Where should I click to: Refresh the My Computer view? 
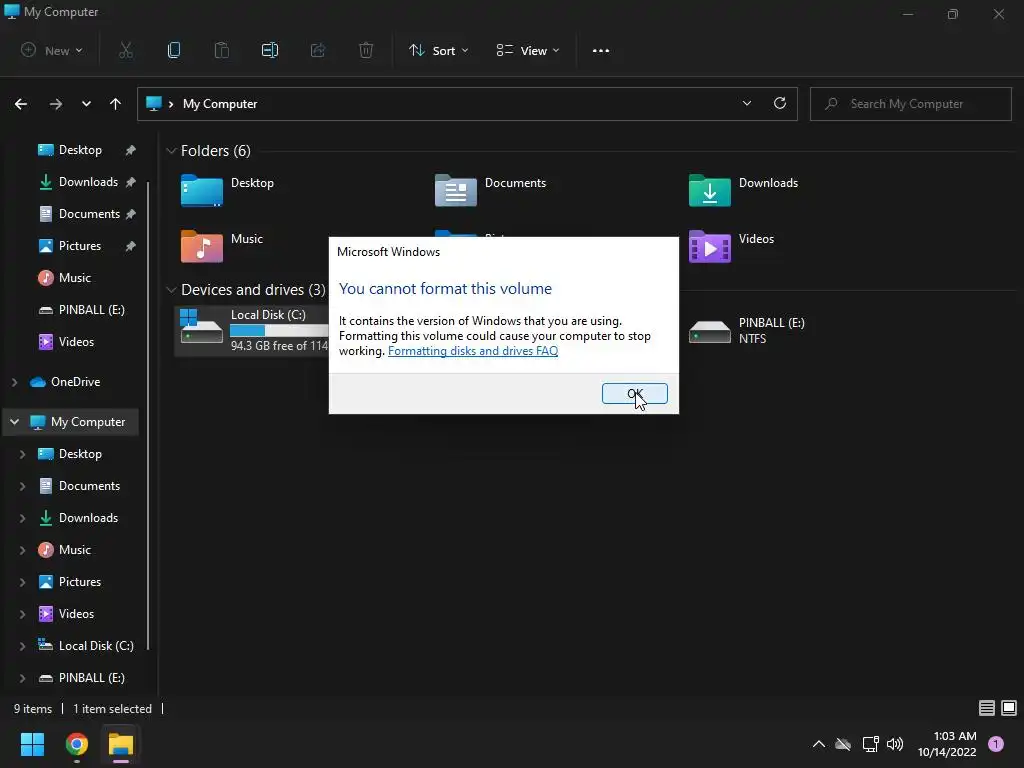tap(780, 103)
